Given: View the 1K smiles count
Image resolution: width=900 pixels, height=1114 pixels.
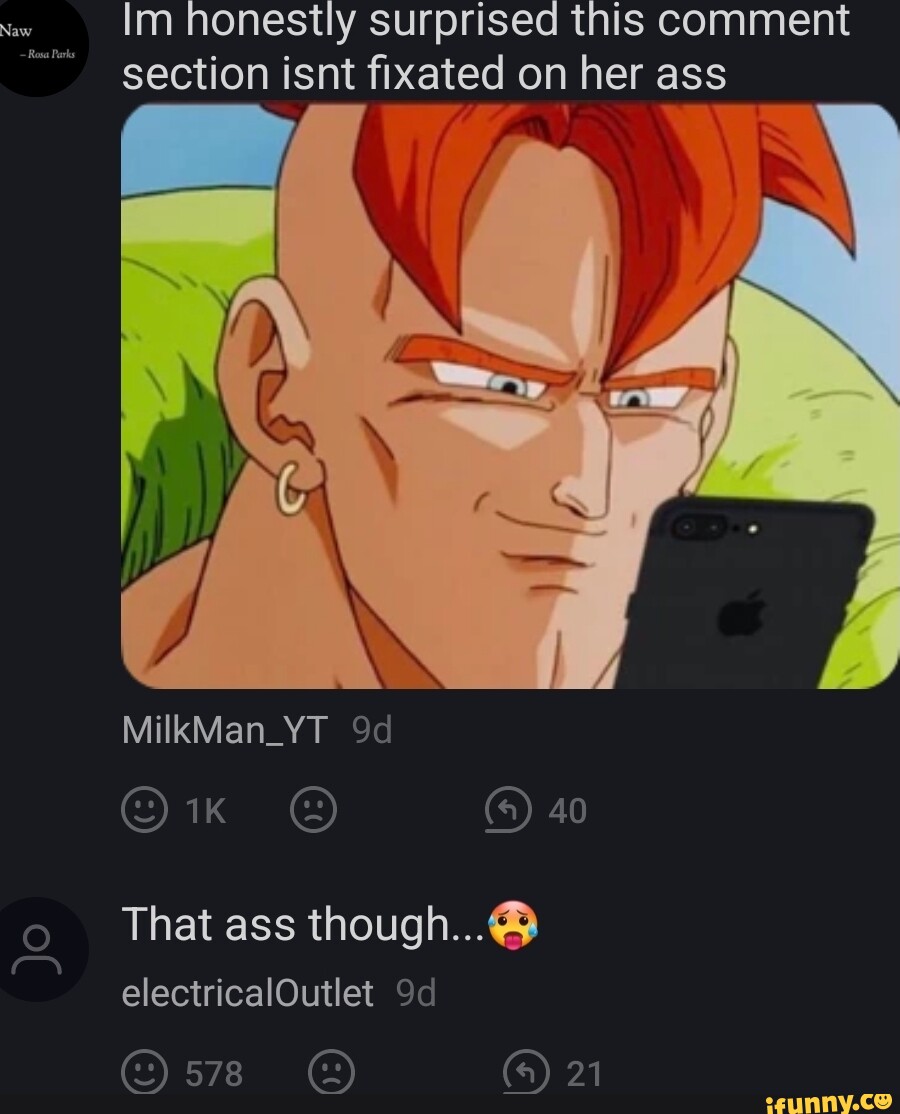Looking at the screenshot, I should tap(205, 811).
